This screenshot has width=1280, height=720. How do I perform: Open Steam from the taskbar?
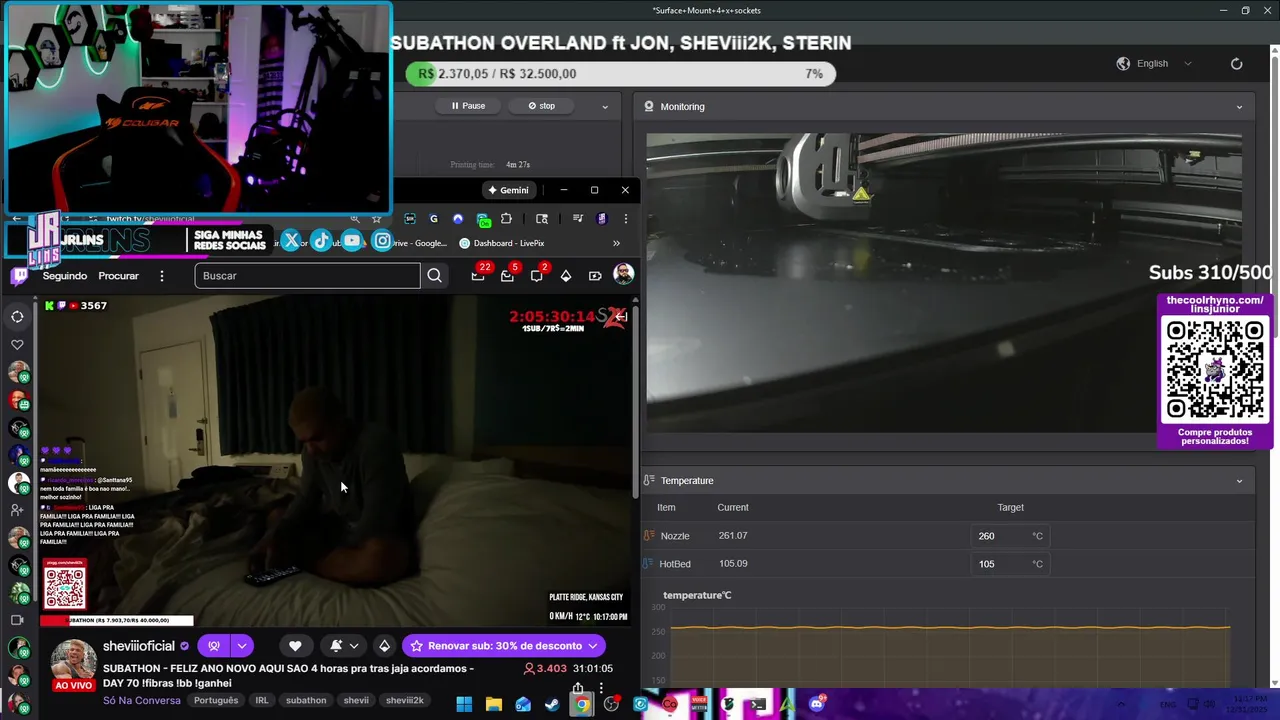[552, 704]
